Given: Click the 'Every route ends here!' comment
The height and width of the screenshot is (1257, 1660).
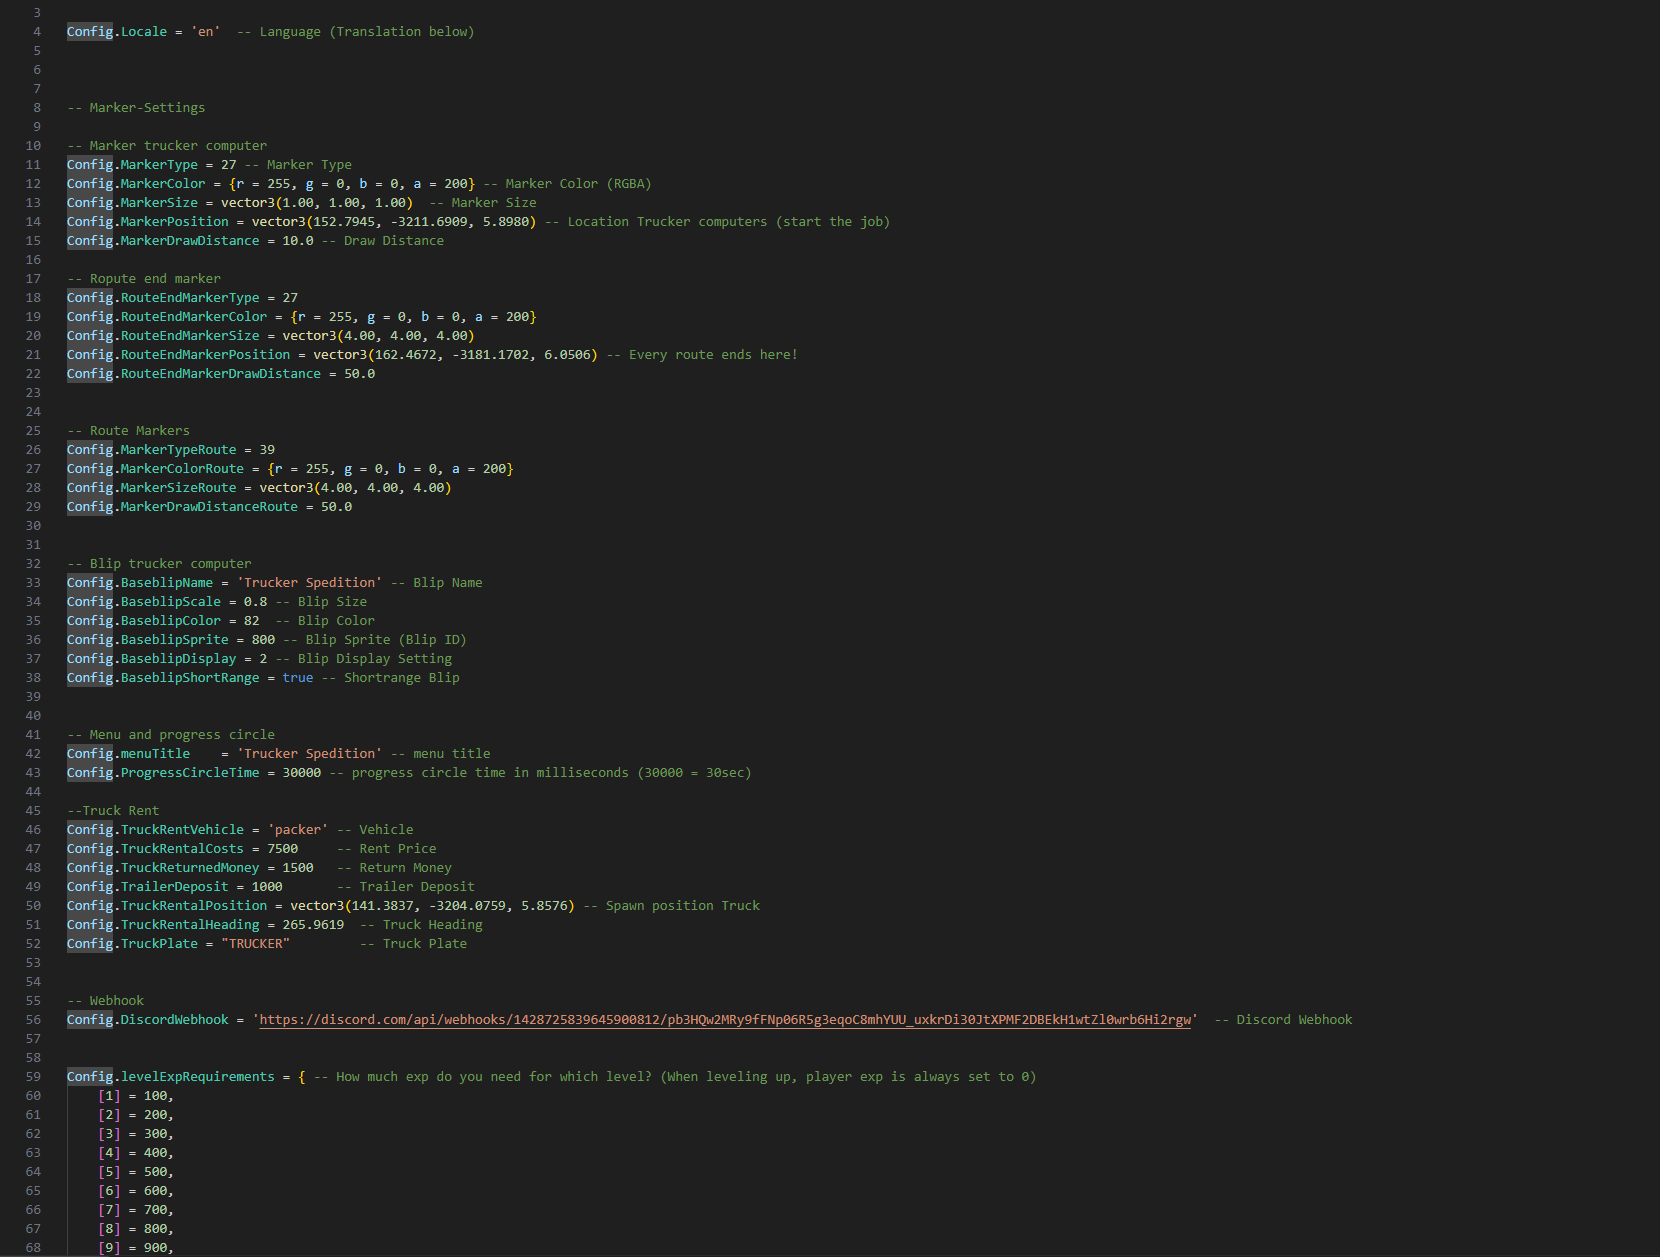Looking at the screenshot, I should pyautogui.click(x=713, y=355).
